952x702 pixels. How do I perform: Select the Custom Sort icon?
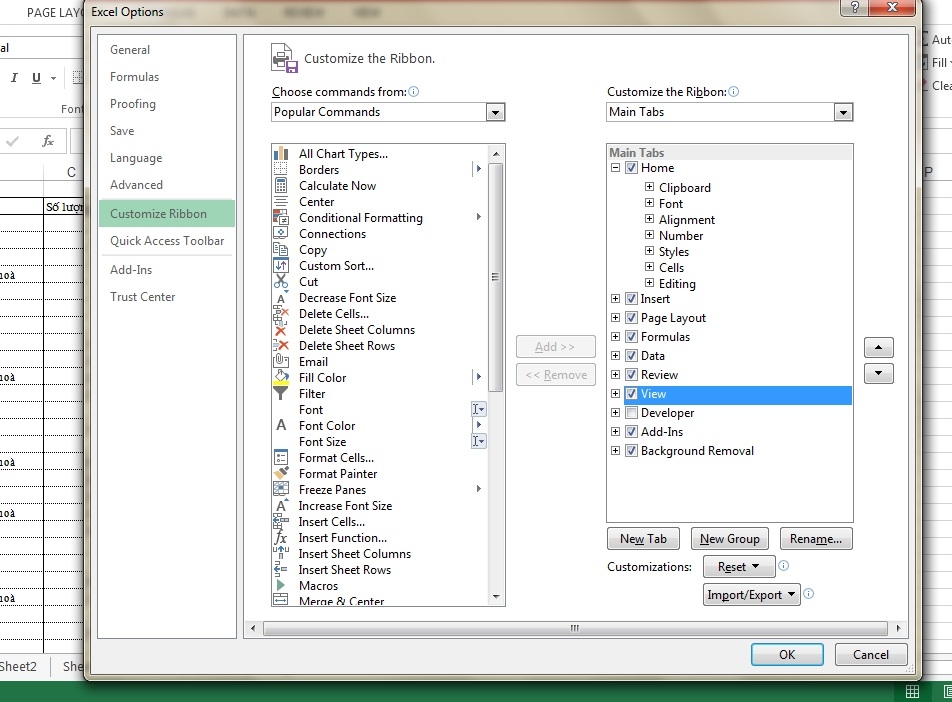point(280,265)
